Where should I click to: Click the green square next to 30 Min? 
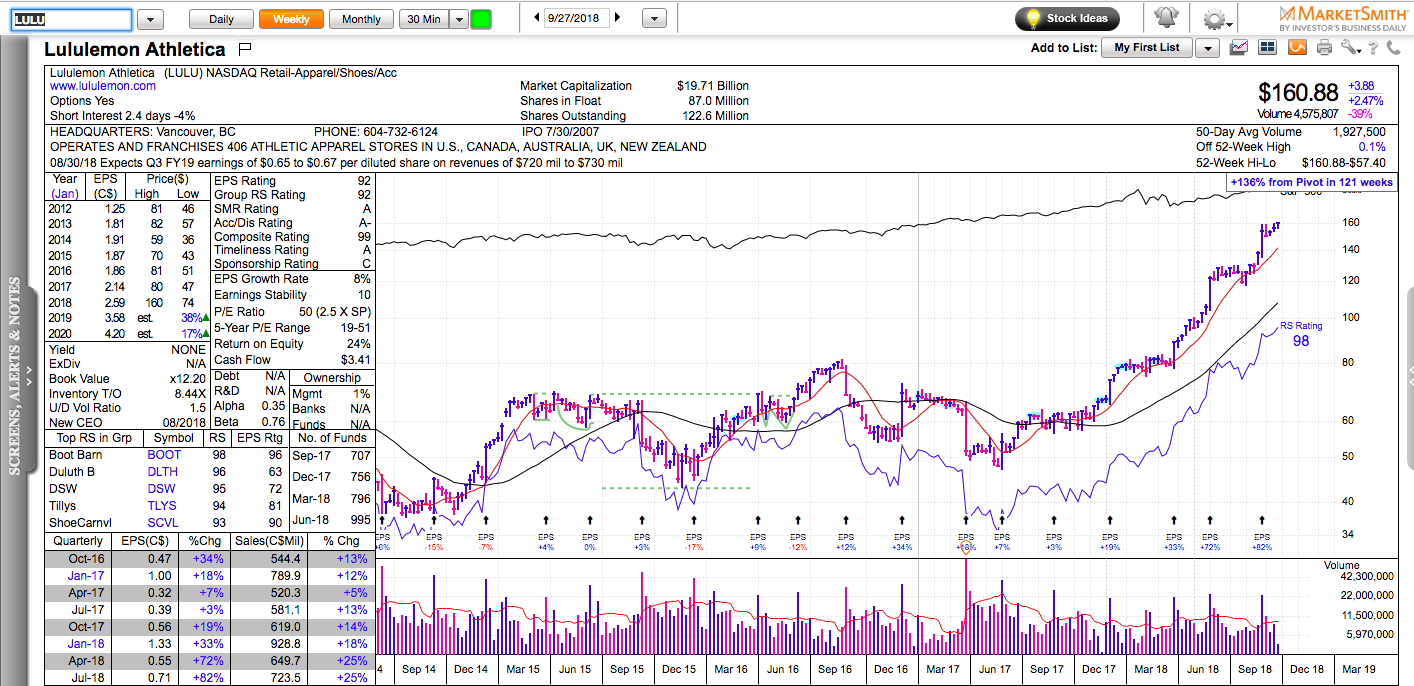[481, 19]
